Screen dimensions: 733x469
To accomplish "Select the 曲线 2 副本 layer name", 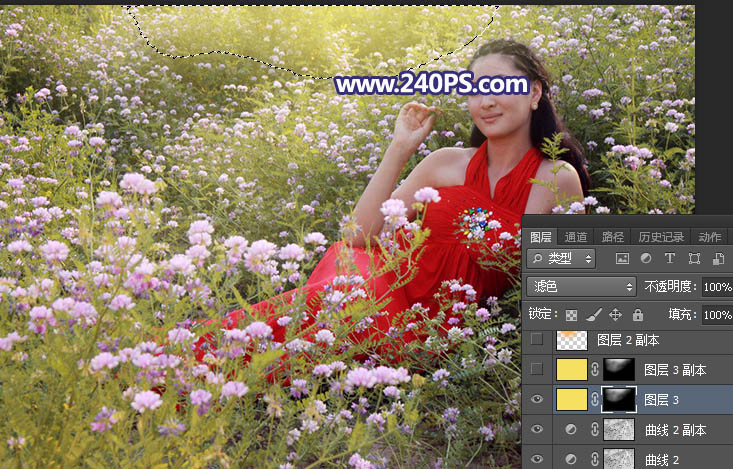I will click(x=675, y=430).
